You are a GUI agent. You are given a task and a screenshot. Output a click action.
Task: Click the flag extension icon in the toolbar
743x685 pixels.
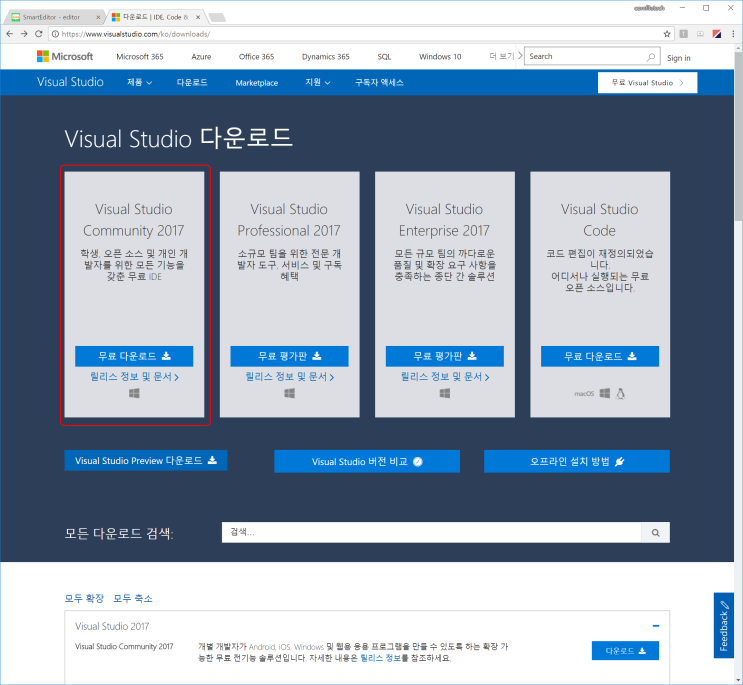[716, 34]
